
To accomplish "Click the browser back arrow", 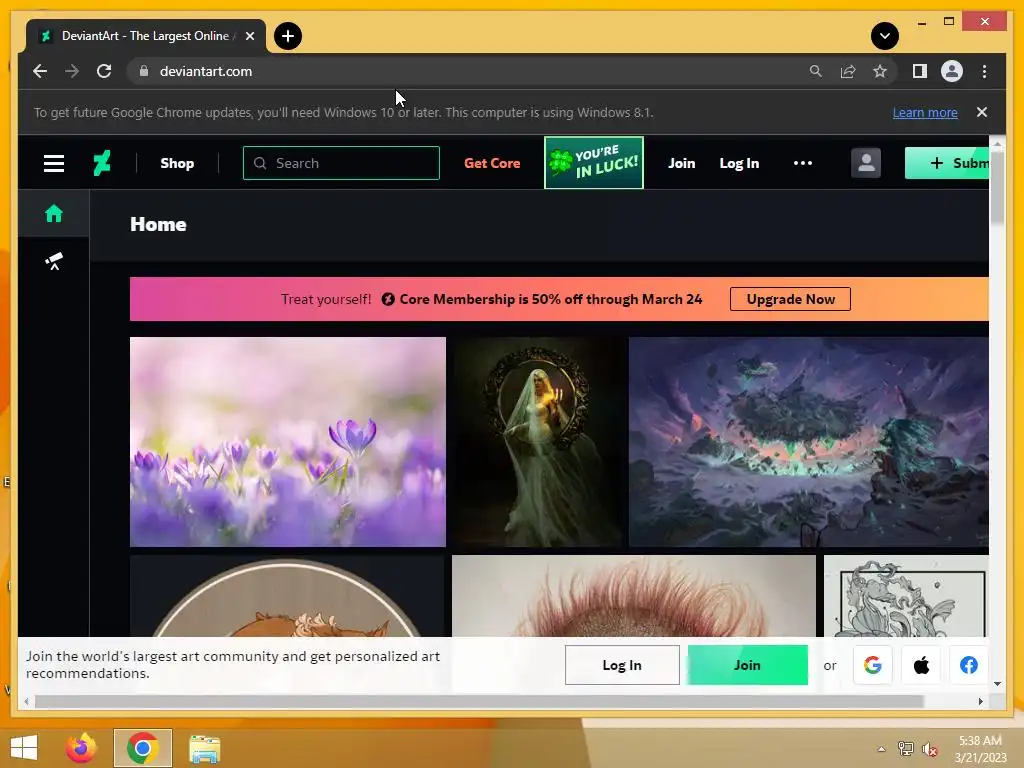I will (40, 71).
